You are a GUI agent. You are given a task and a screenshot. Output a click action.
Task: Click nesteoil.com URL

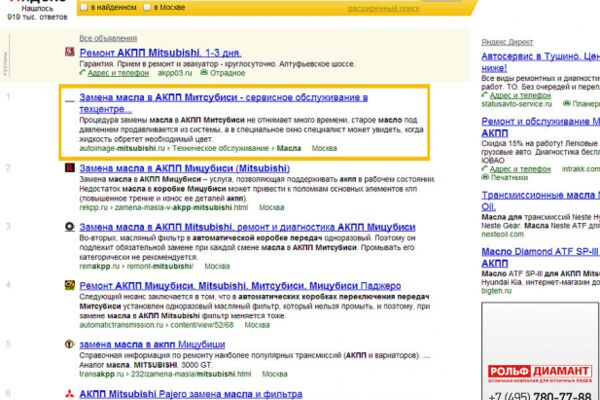point(502,234)
